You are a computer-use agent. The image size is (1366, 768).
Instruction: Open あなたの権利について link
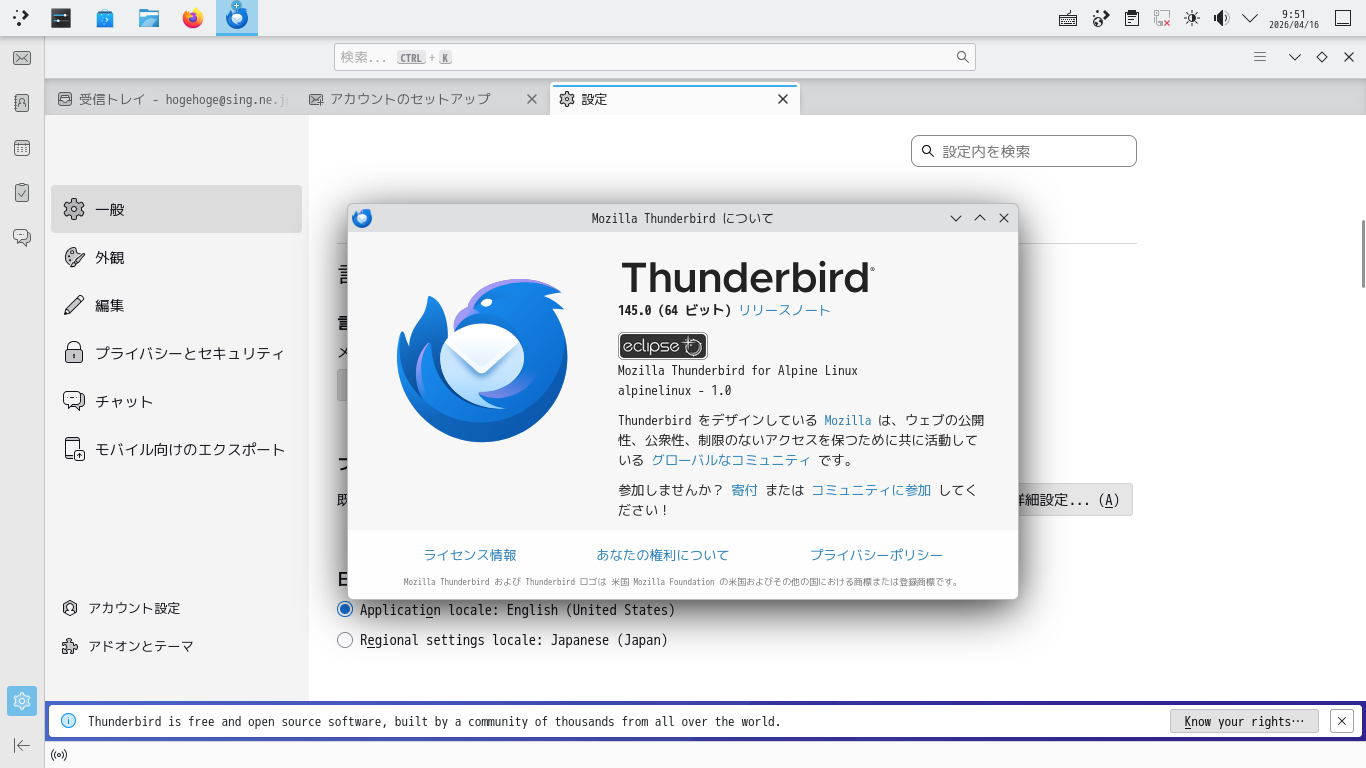[x=663, y=555]
